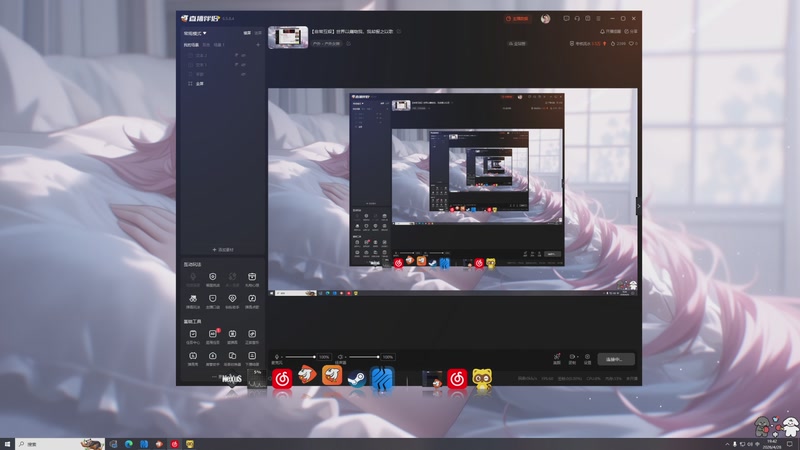Click the start streaming button at bottom right
800x450 pixels.
pyautogui.click(x=616, y=359)
